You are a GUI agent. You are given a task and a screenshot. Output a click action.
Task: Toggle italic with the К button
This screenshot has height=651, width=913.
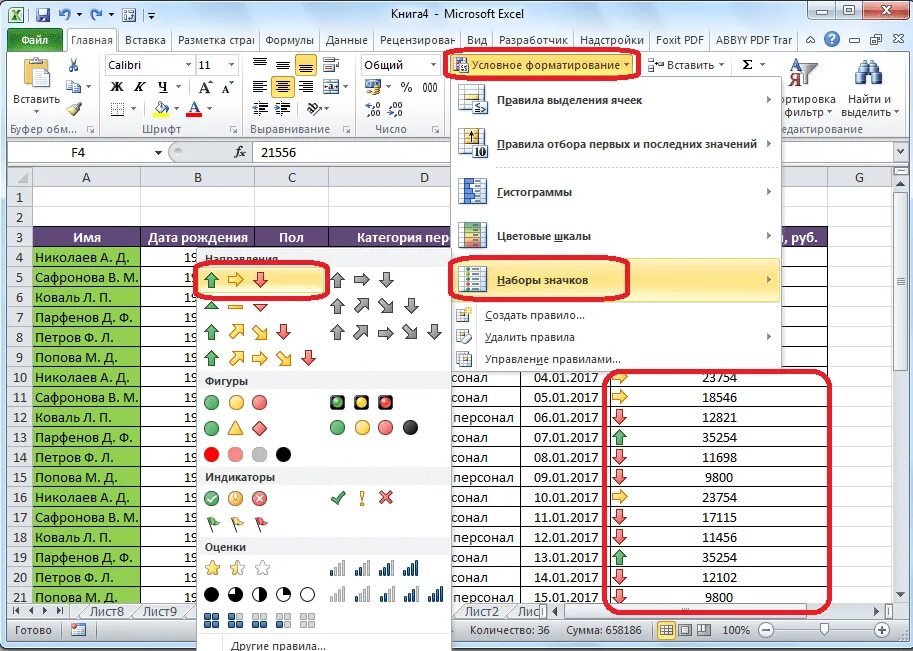(140, 87)
